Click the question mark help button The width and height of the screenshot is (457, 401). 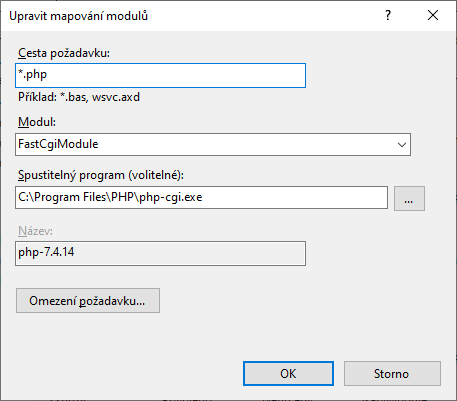[x=388, y=15]
